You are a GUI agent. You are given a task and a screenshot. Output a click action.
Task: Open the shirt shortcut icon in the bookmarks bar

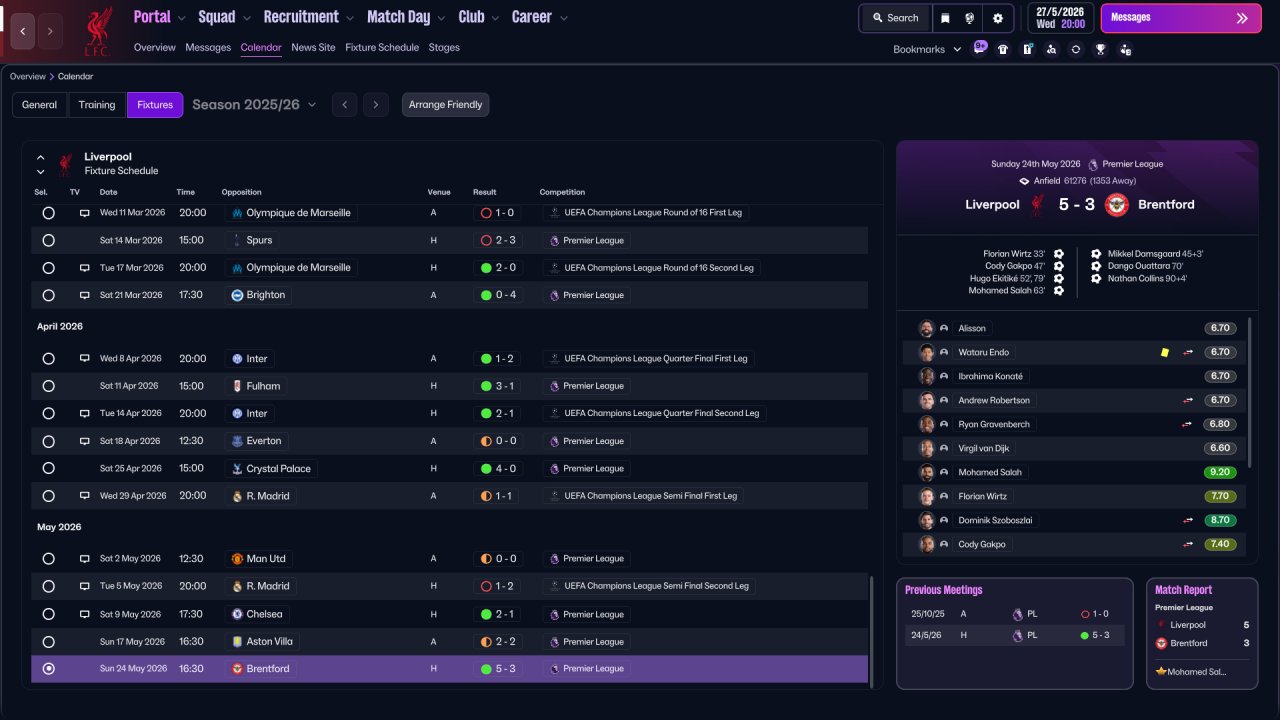coord(1003,49)
